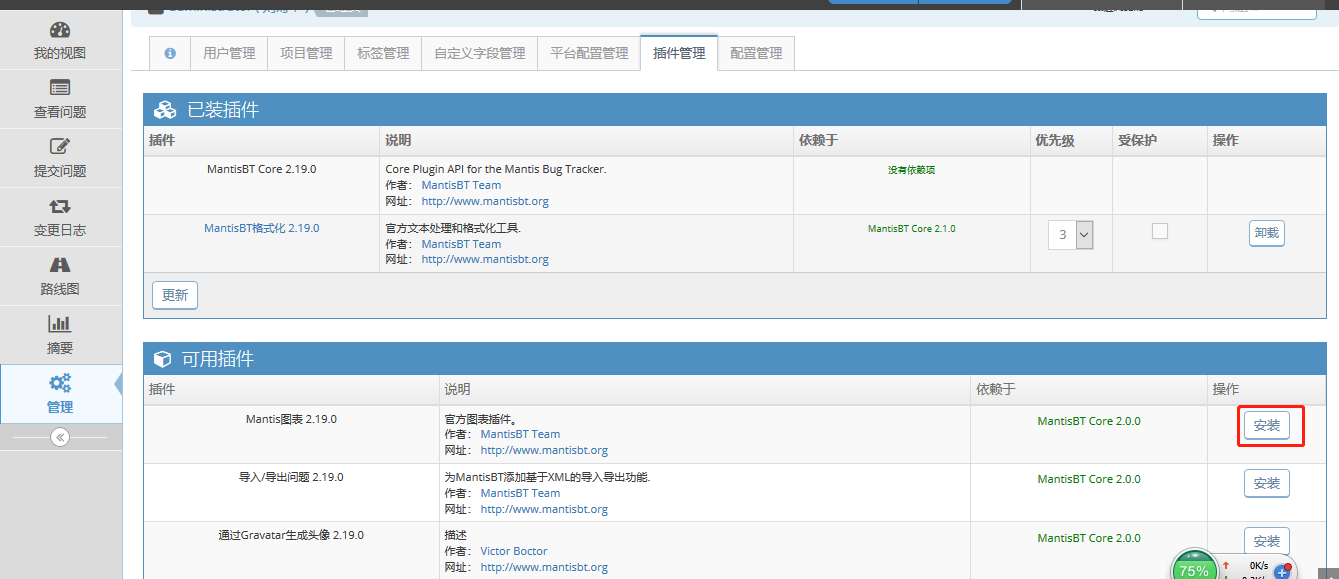Switch to 自定义字段管理 tab
1339x579 pixels.
(479, 53)
